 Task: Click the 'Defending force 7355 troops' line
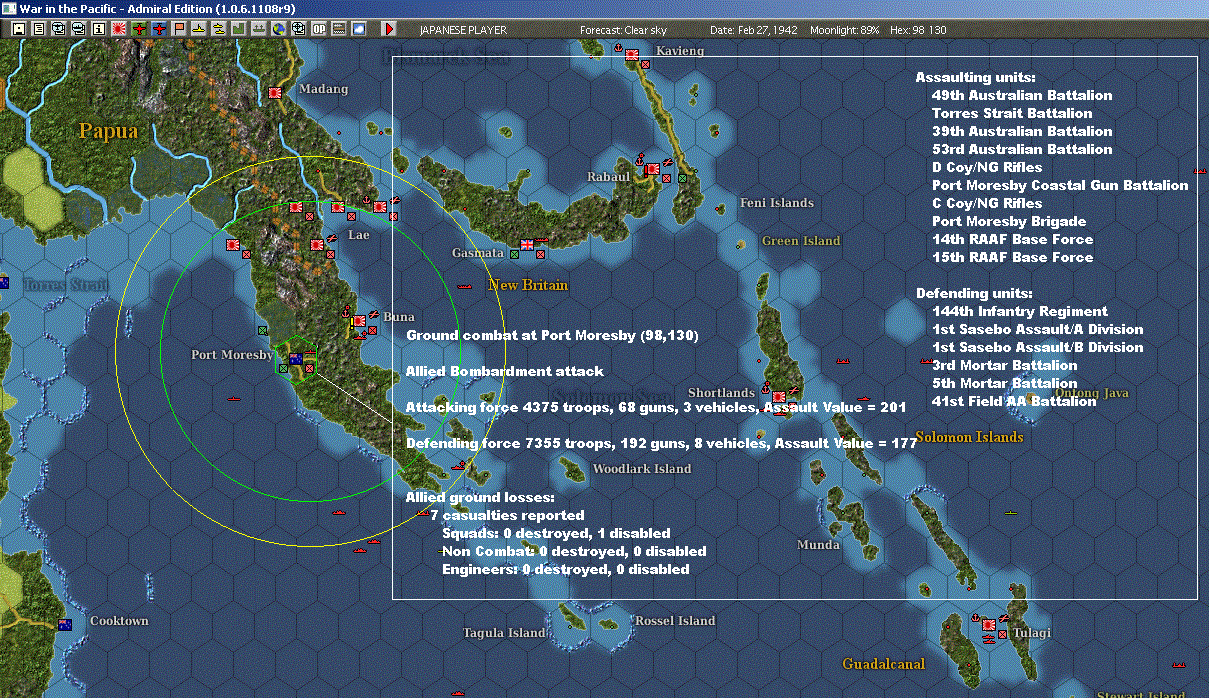click(x=661, y=443)
